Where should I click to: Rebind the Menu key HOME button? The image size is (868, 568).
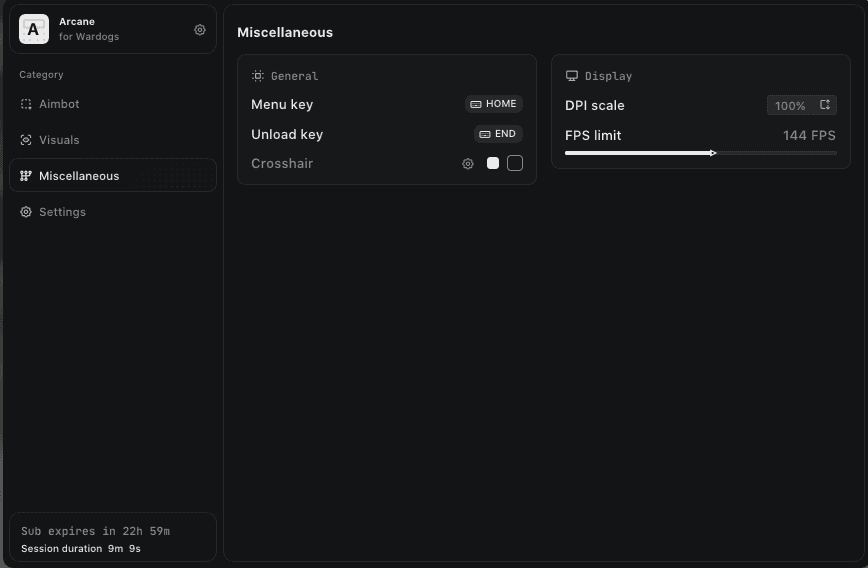pyautogui.click(x=493, y=104)
